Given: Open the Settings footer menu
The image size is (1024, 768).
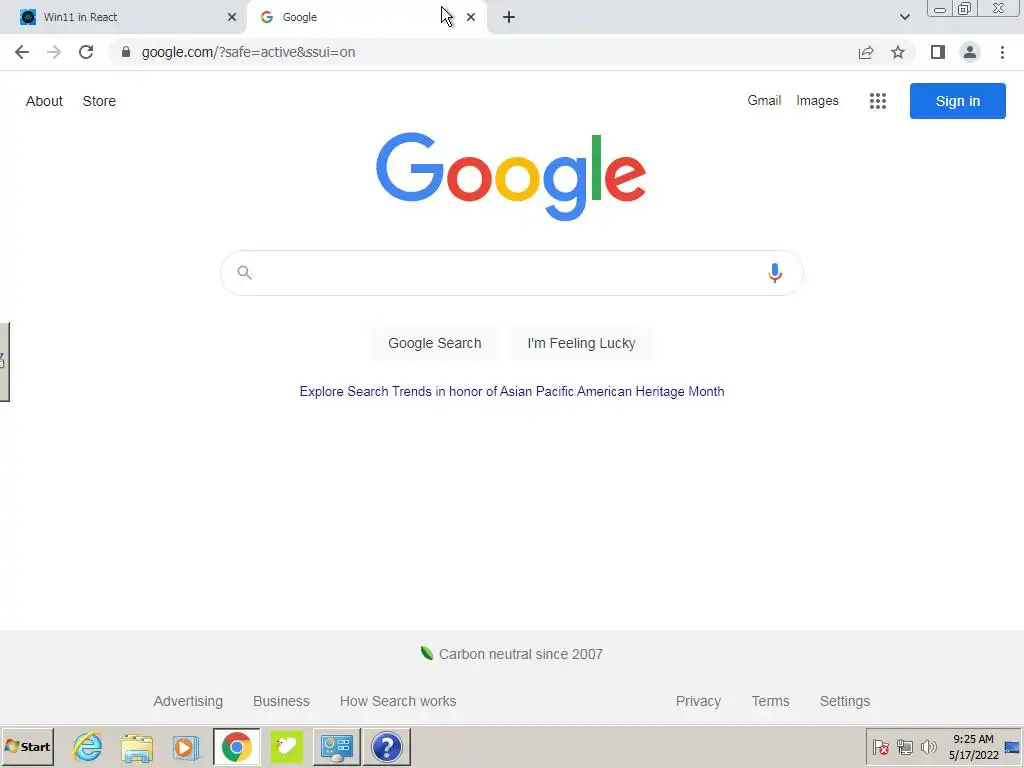Looking at the screenshot, I should click(844, 701).
